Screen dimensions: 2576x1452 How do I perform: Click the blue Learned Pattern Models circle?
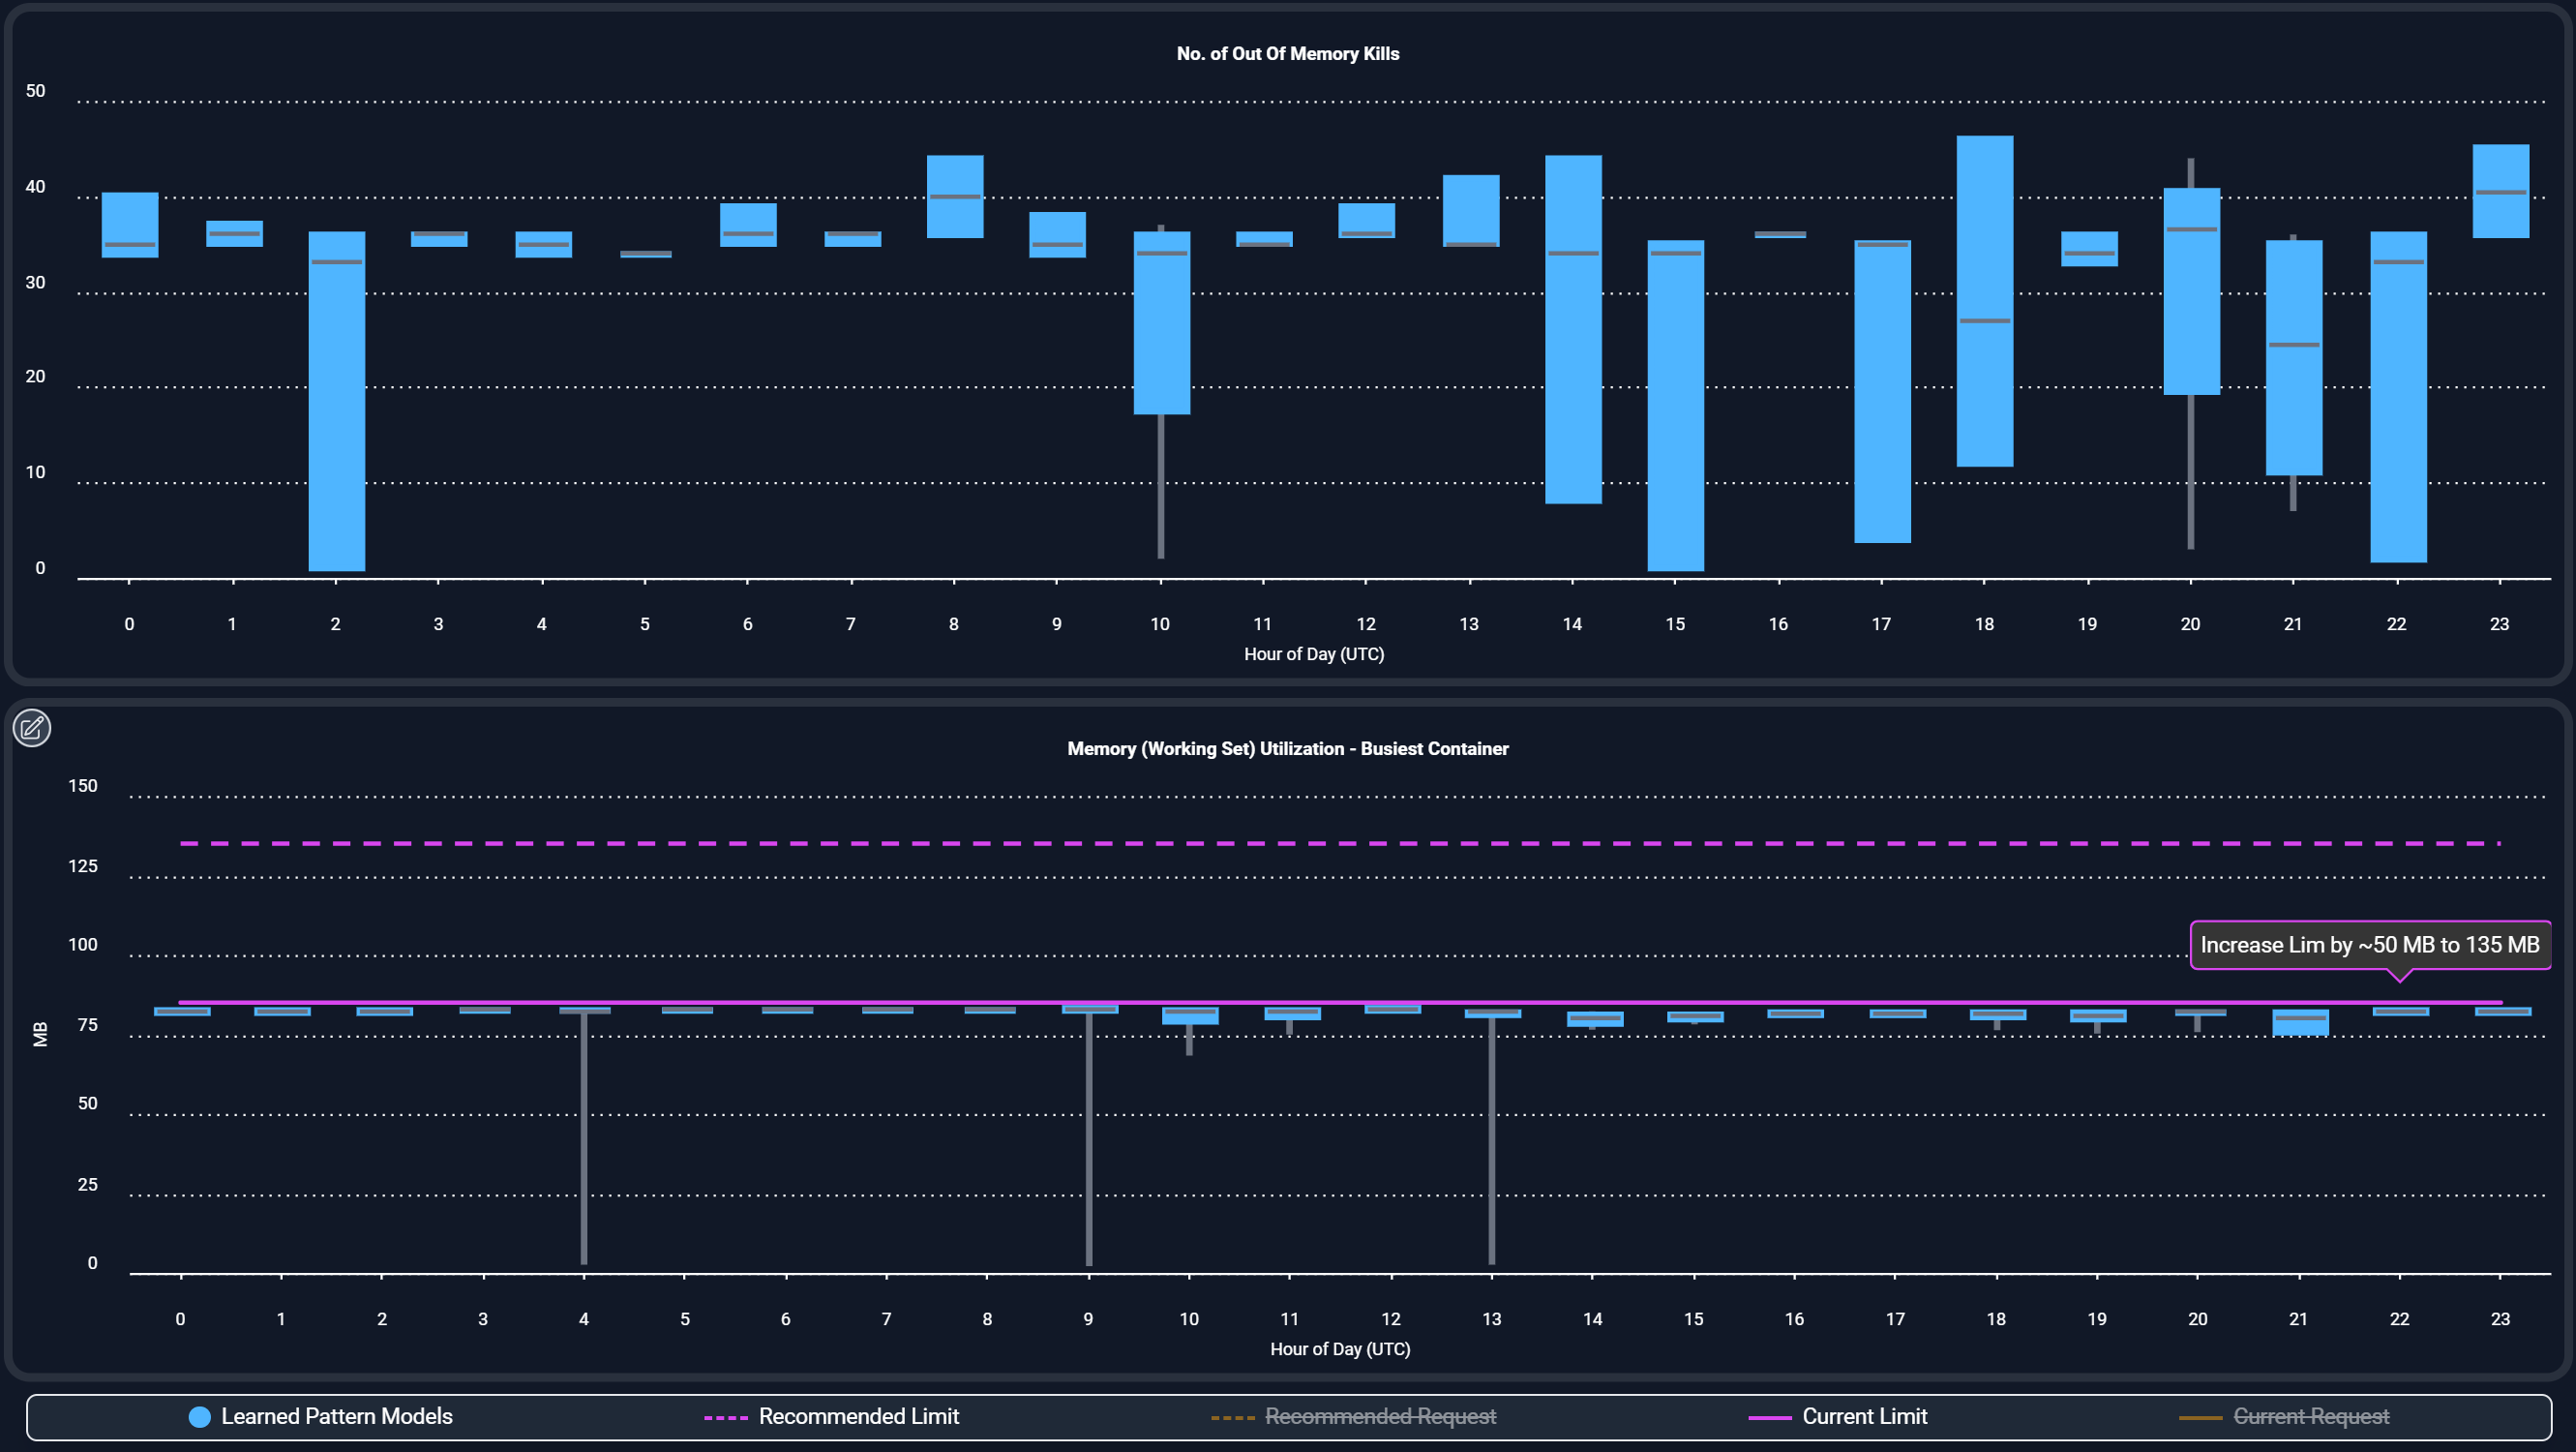coord(200,1417)
